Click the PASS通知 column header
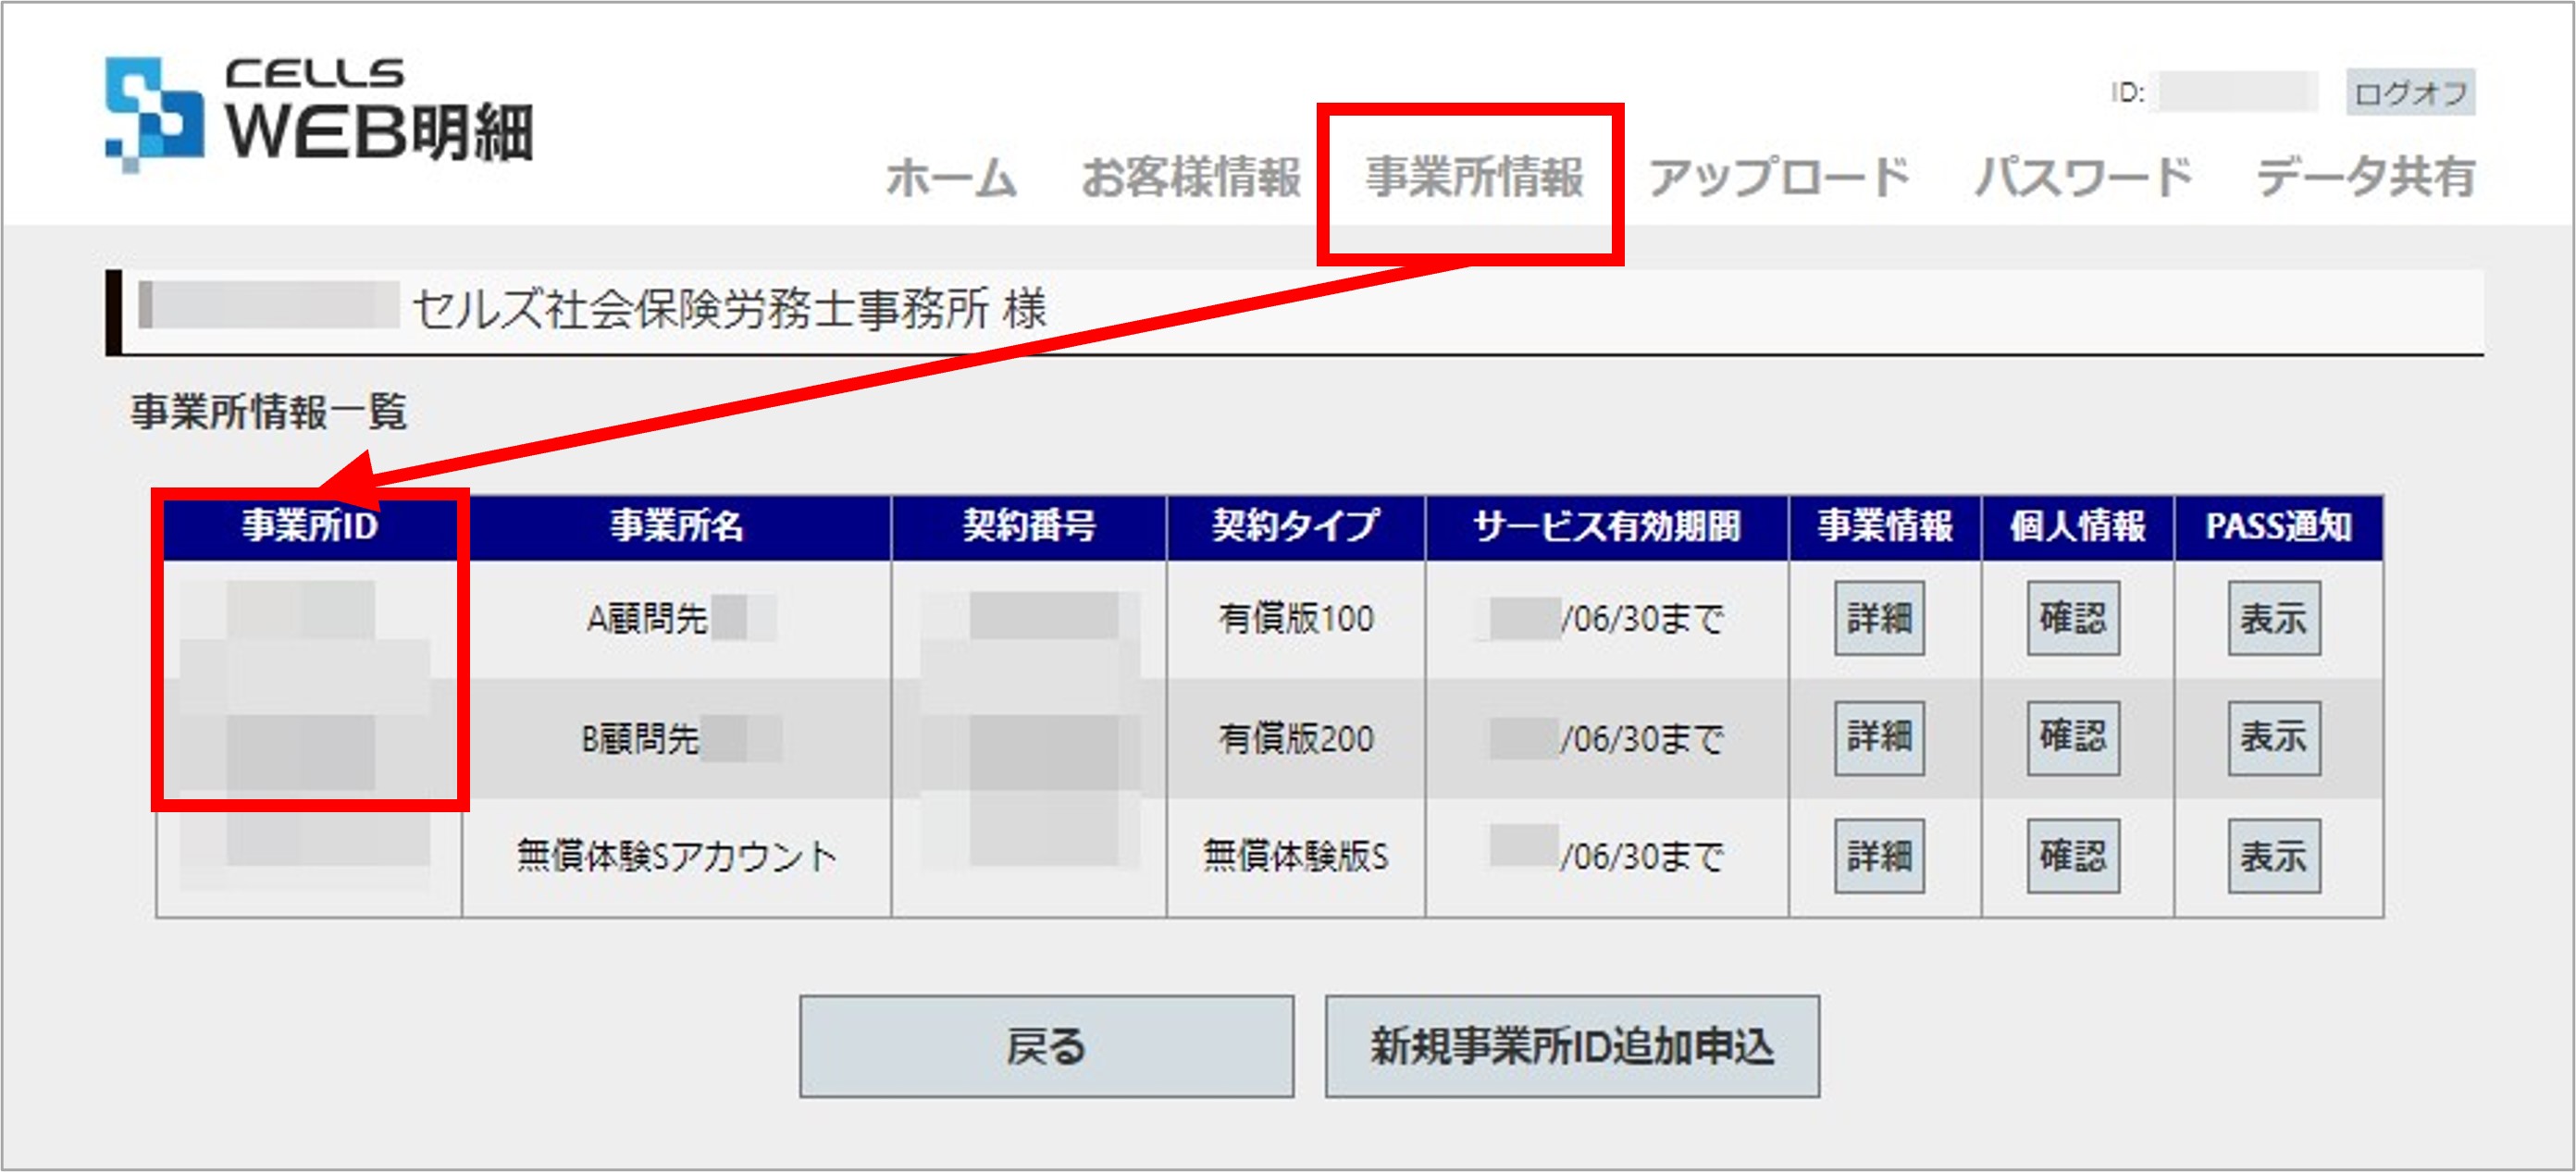Image resolution: width=2576 pixels, height=1172 pixels. (2279, 526)
